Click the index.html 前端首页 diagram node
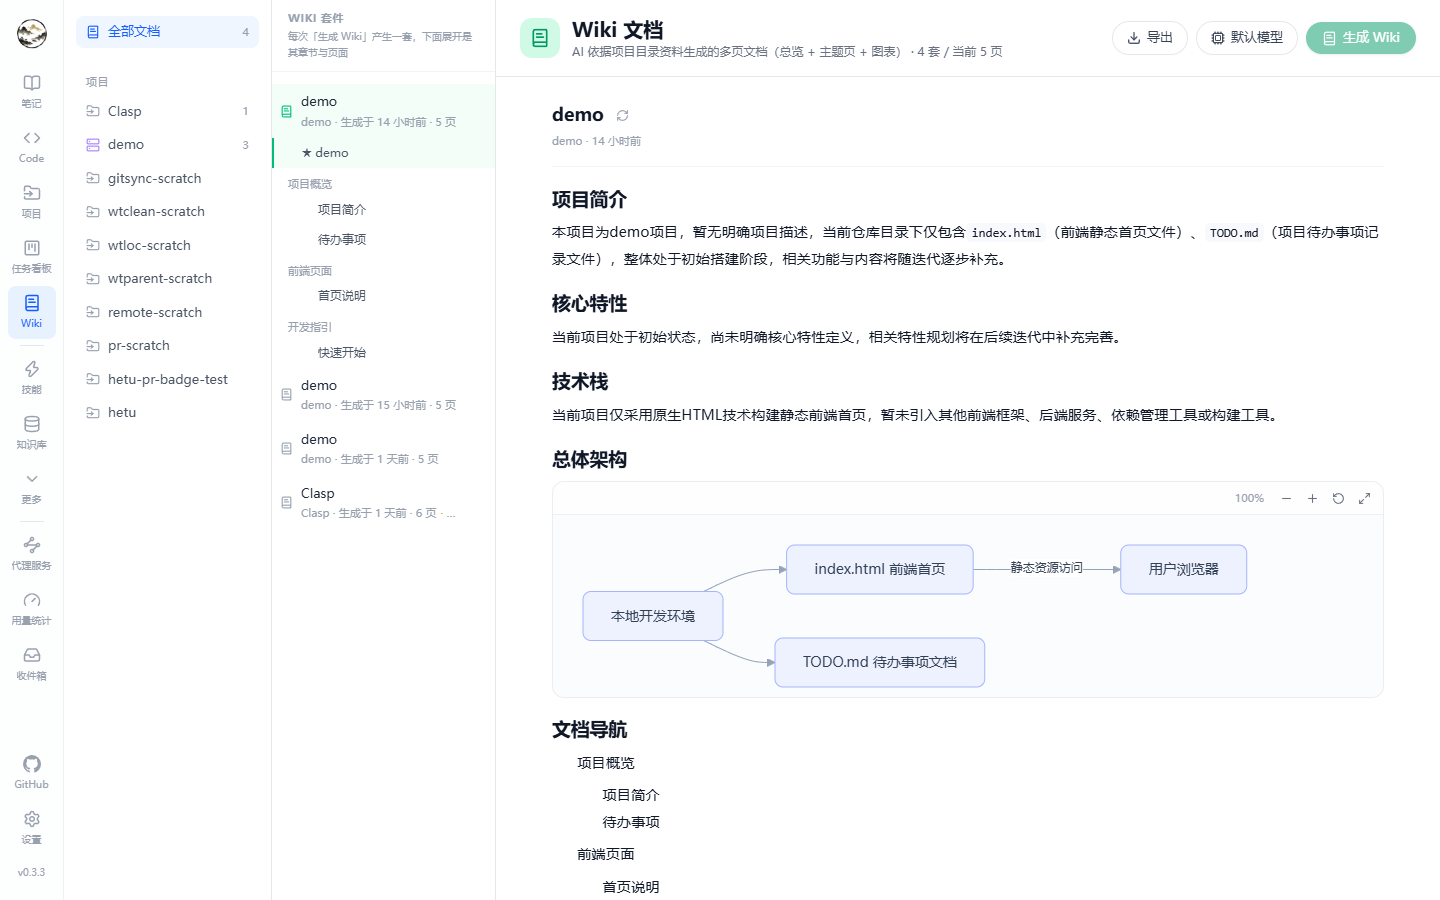 [880, 569]
